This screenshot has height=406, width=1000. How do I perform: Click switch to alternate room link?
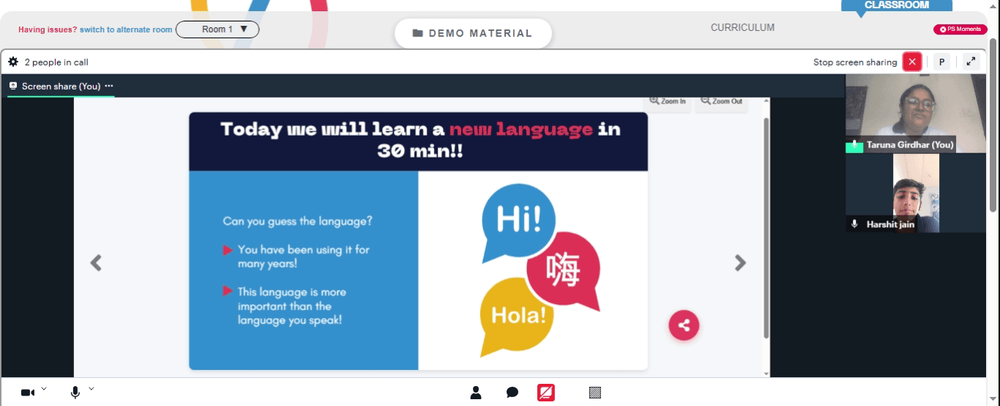coord(126,29)
